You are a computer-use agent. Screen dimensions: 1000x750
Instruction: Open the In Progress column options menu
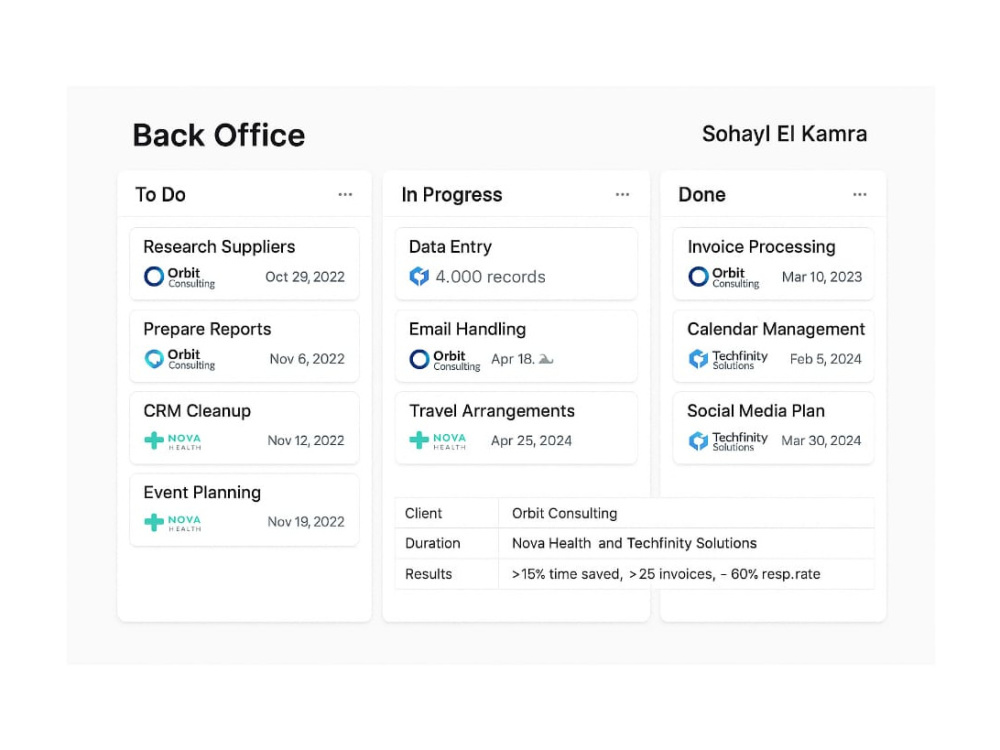tap(622, 195)
